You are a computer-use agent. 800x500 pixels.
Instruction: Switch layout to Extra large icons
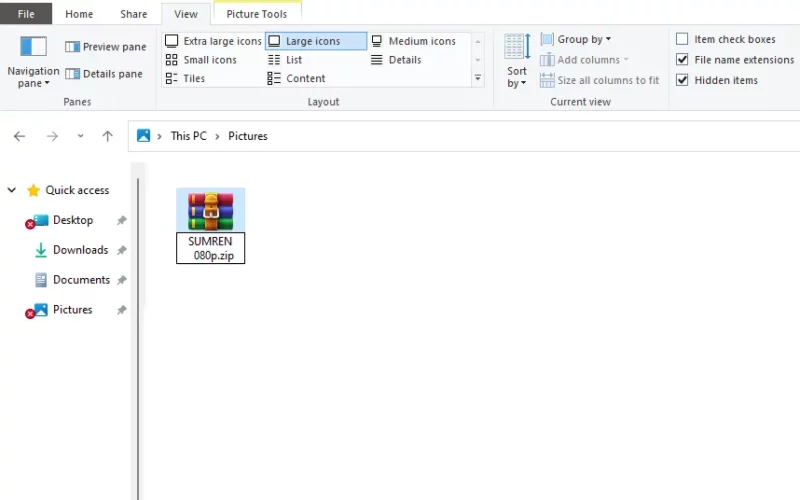pos(213,41)
